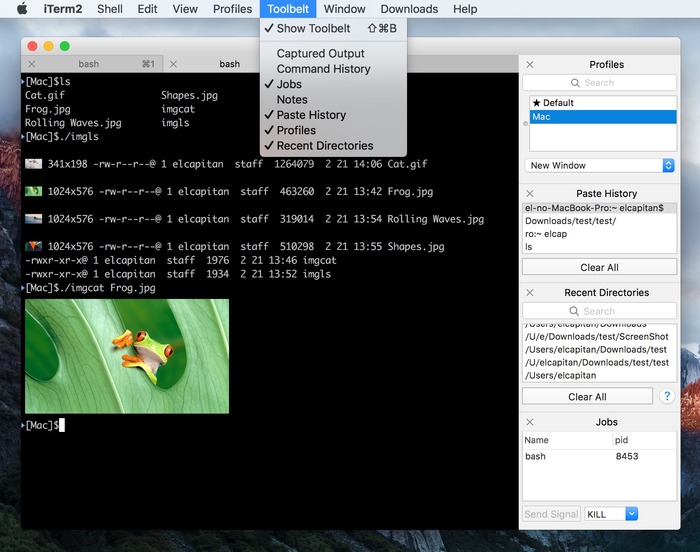This screenshot has height=552, width=700.
Task: Uncheck Jobs in Toolbelt menu
Action: 333,84
